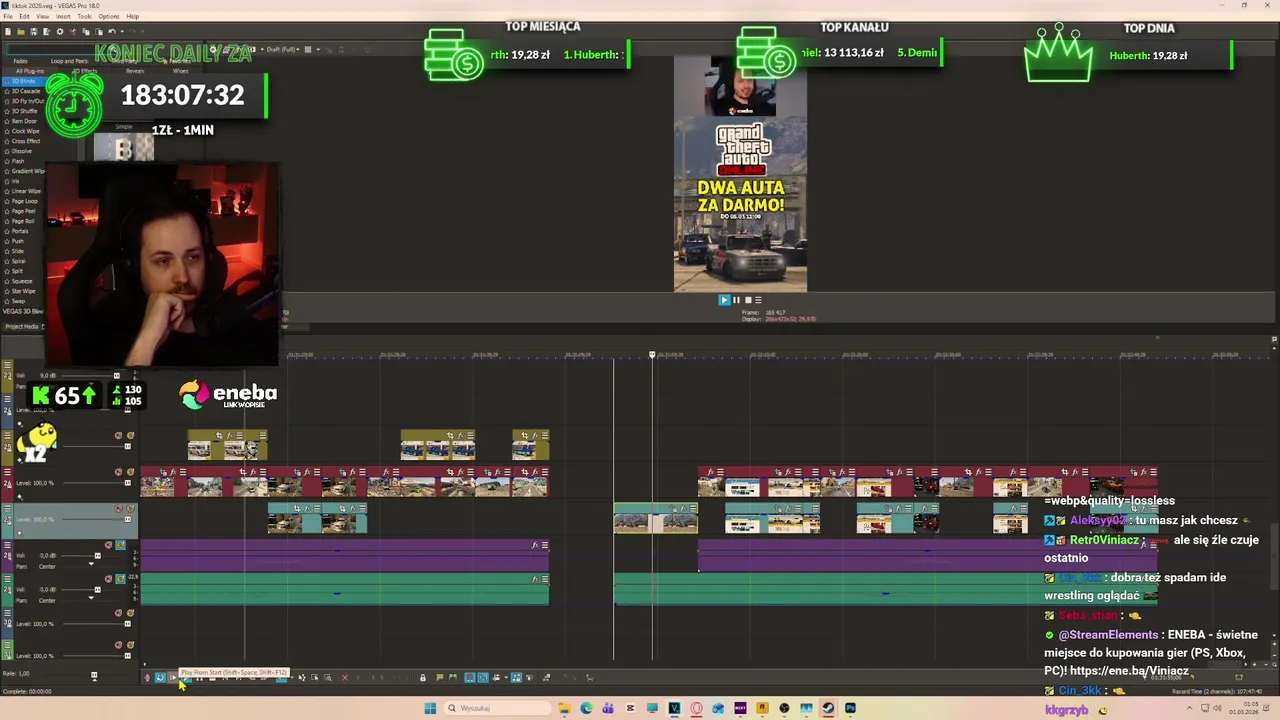
Task: Toggle solo on green audio track 29
Action: pyautogui.click(x=121, y=579)
